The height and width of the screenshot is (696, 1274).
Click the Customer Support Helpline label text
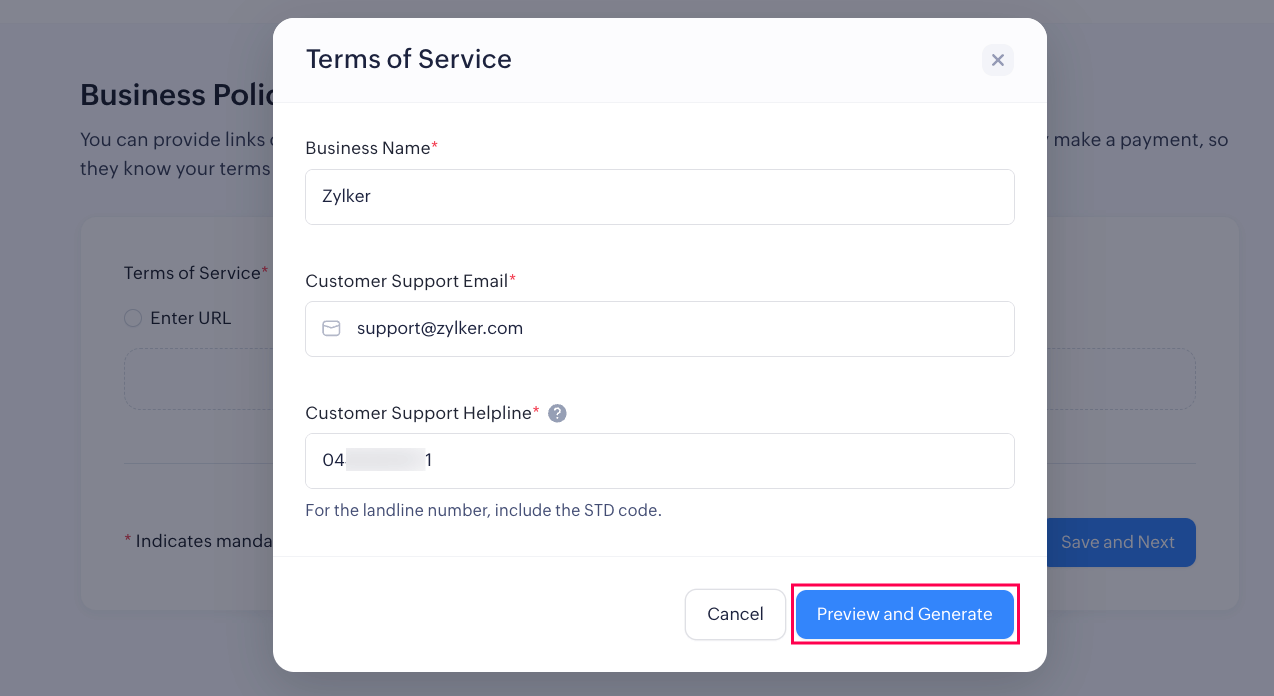click(x=418, y=413)
